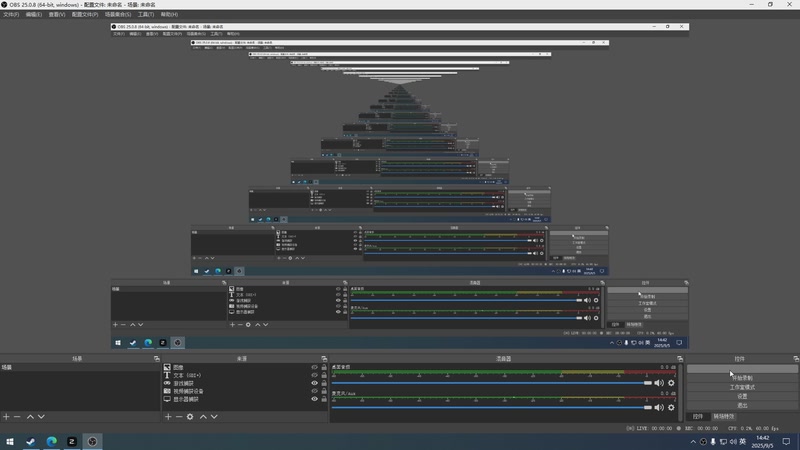Lock the 游戏捕获 source
The image size is (800, 450).
[323, 383]
